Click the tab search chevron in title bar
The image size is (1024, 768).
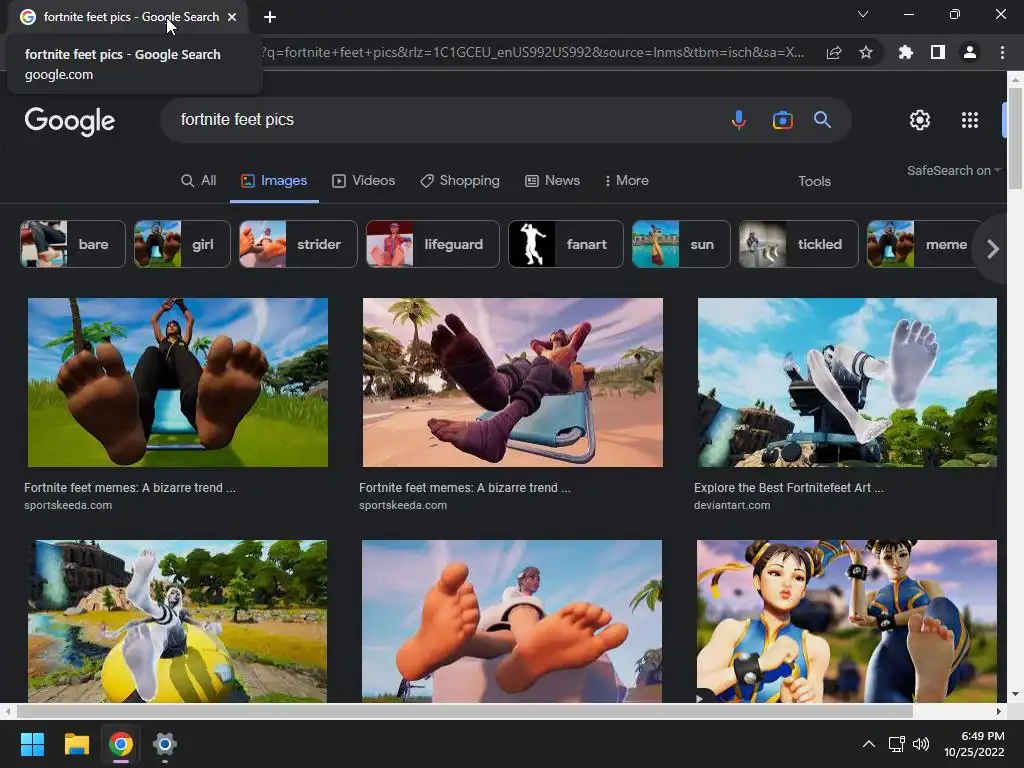click(x=863, y=14)
